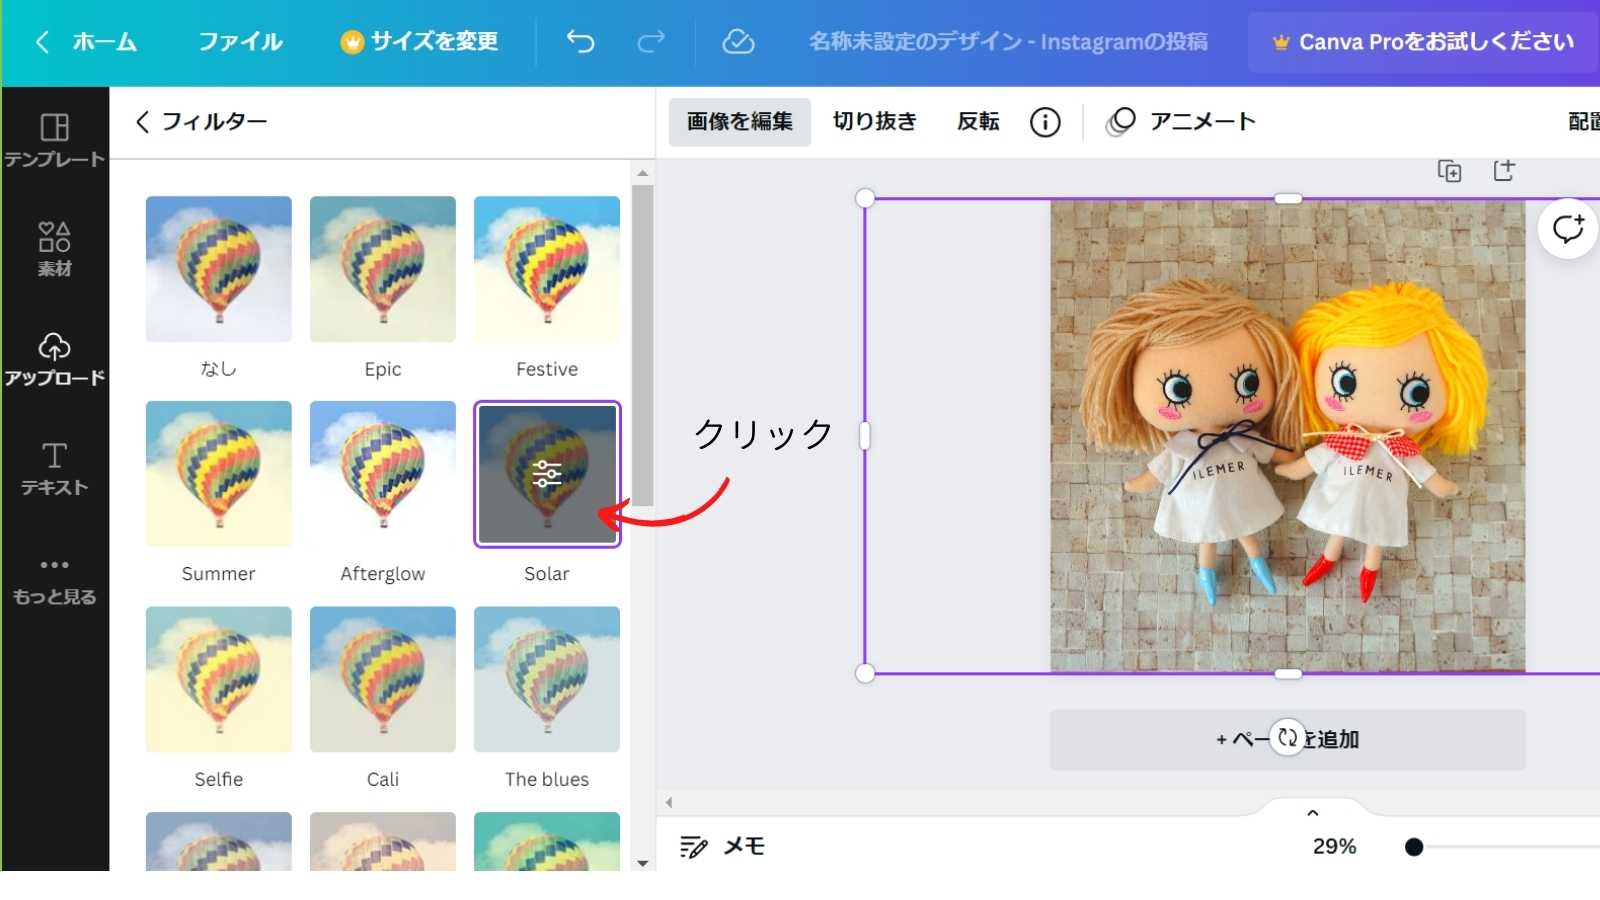
Task: Click the filter panel scroll-up arrow
Action: 643,173
